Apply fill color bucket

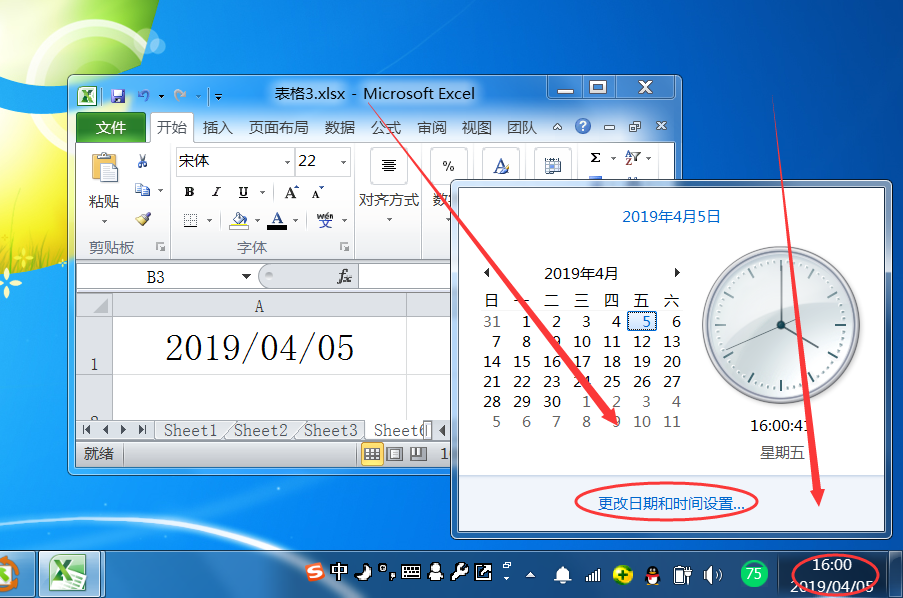(x=239, y=220)
